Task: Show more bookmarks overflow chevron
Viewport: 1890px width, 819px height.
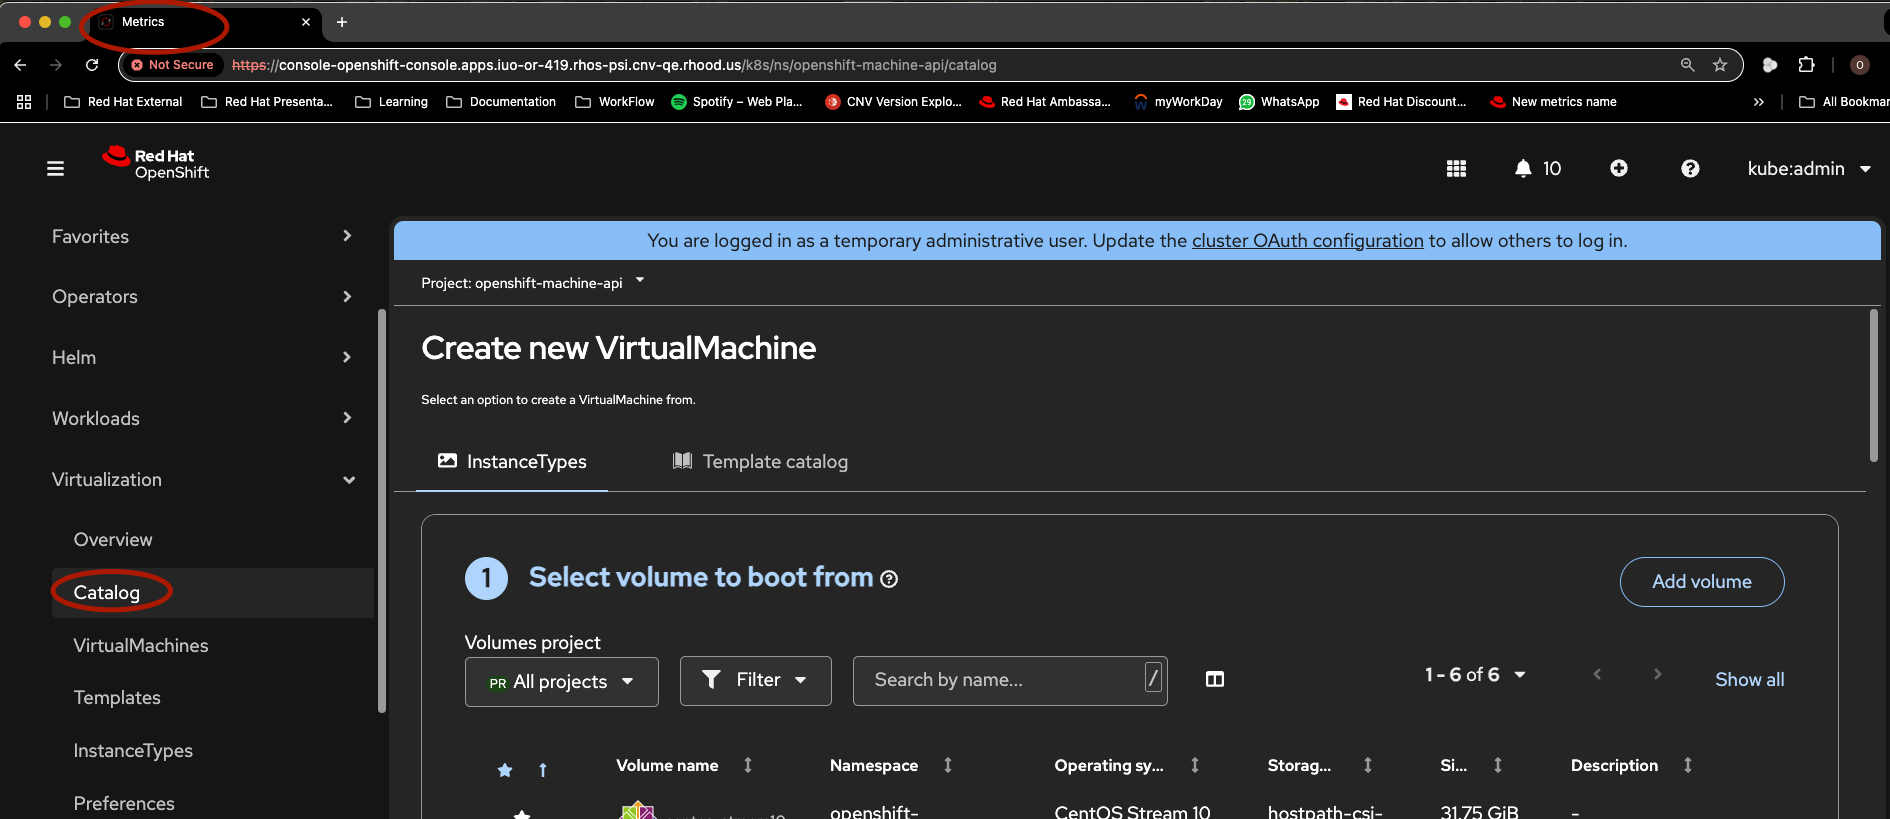Action: (x=1759, y=102)
